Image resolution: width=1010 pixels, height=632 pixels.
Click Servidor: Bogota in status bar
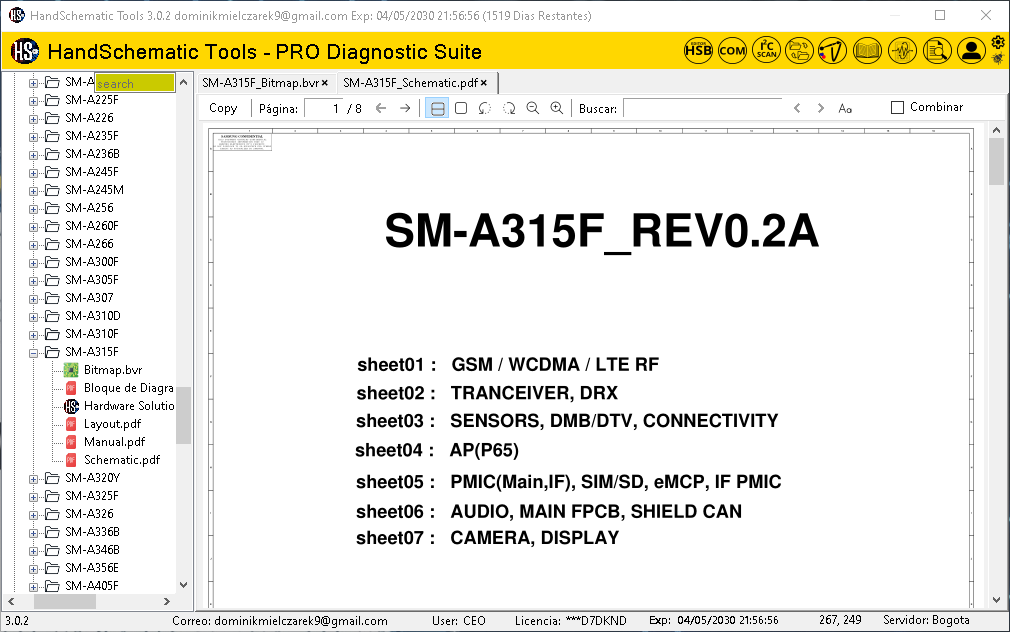(926, 620)
